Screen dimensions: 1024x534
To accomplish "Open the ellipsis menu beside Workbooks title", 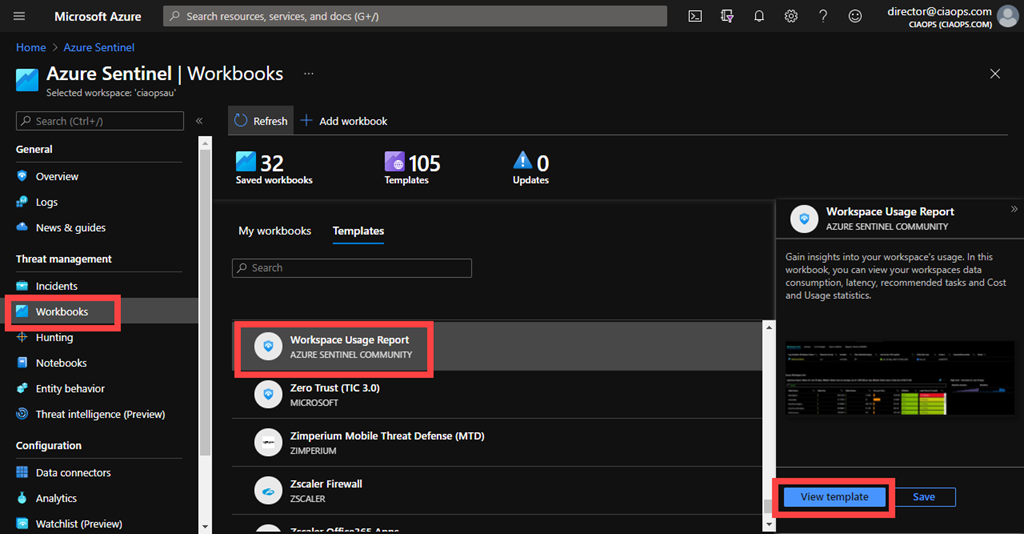I will click(x=309, y=74).
